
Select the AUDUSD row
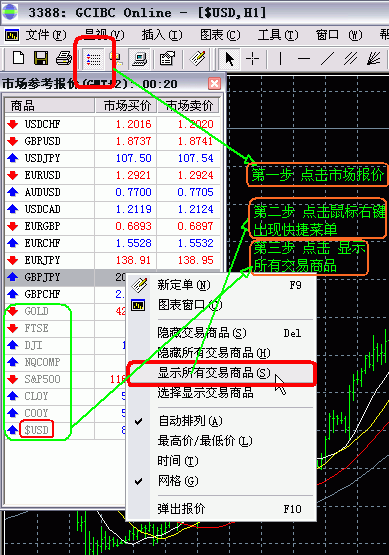pos(113,192)
